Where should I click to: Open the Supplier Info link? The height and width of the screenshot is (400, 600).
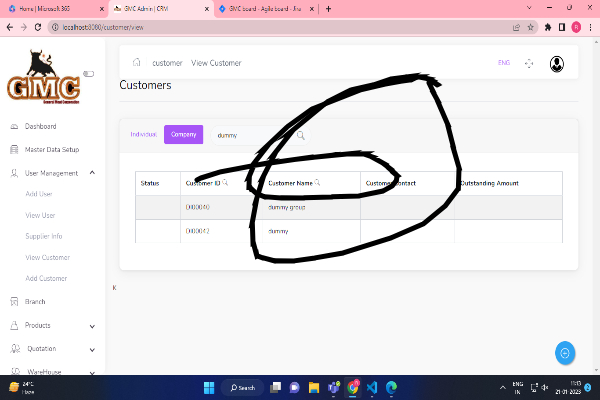(x=44, y=236)
